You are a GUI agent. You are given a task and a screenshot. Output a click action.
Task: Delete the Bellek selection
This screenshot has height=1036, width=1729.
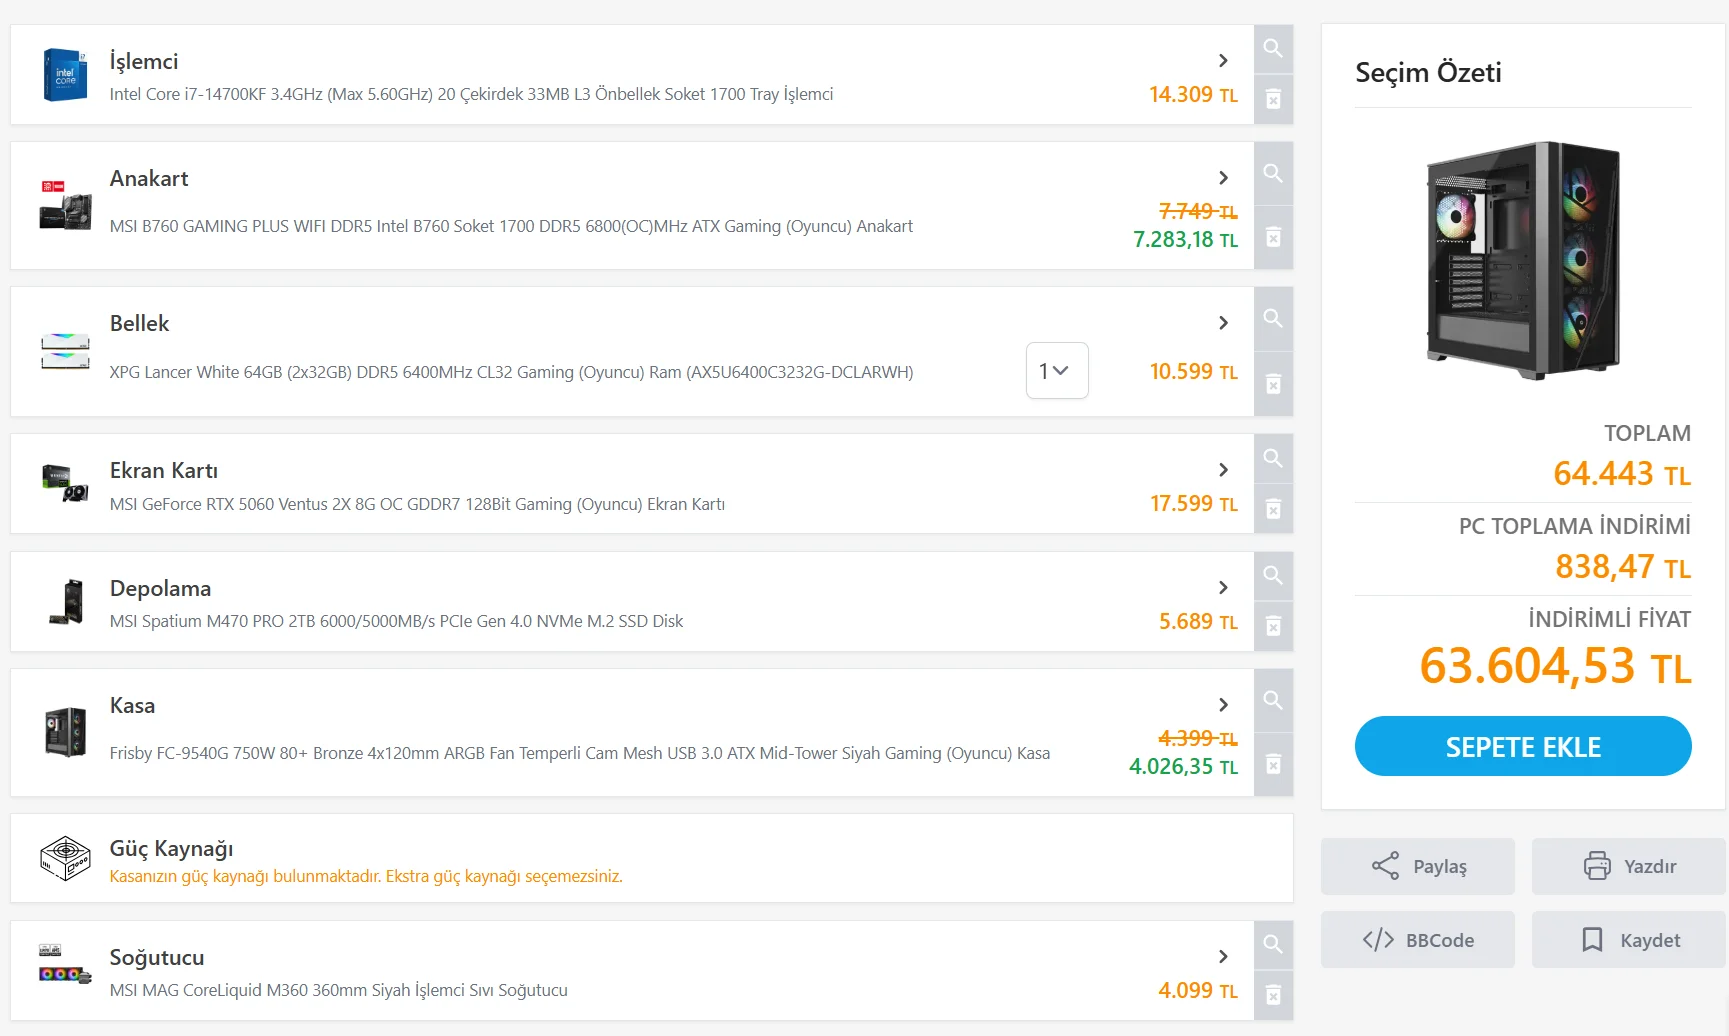click(x=1273, y=384)
